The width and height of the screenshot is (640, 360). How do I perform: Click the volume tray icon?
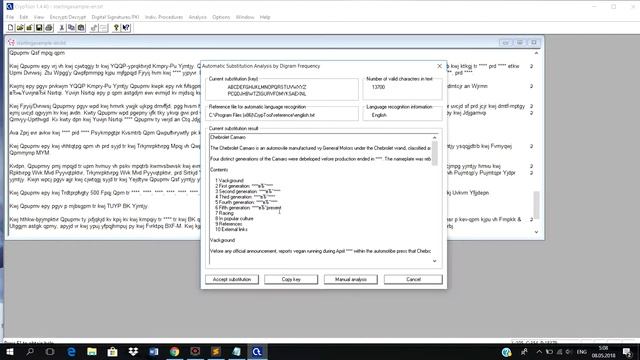[569, 352]
